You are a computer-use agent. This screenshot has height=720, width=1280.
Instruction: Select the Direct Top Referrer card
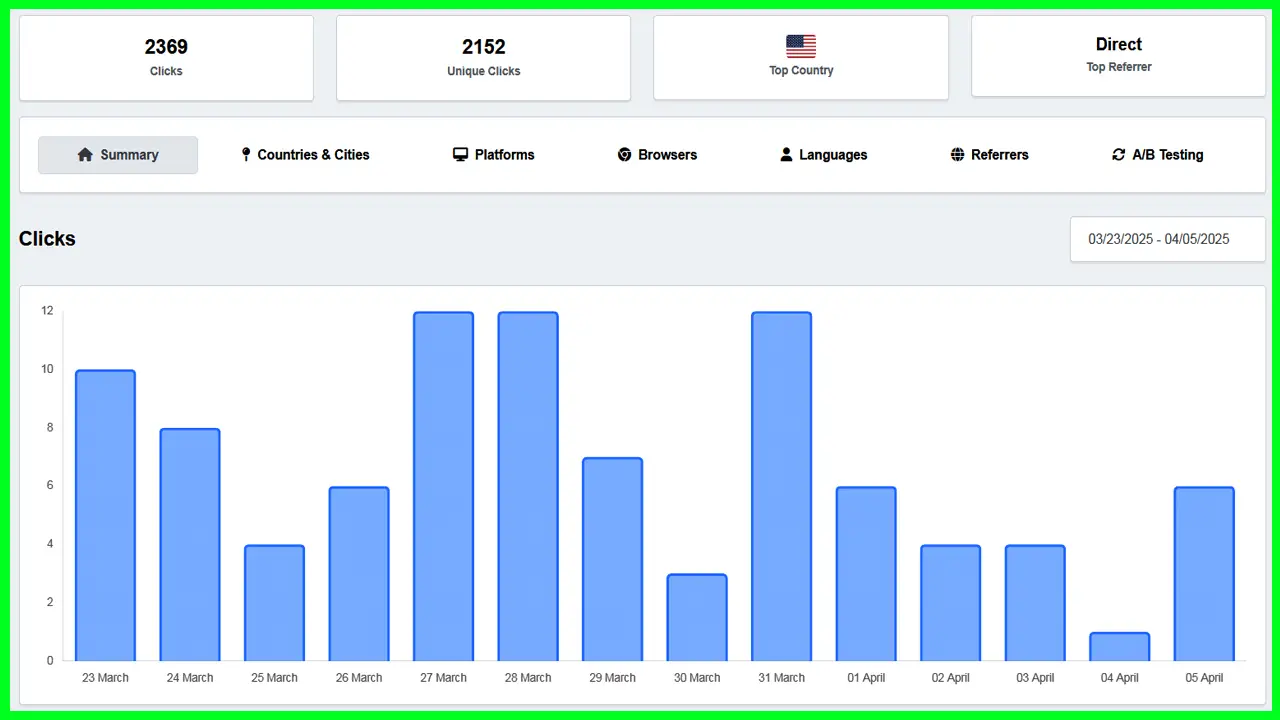[1118, 55]
